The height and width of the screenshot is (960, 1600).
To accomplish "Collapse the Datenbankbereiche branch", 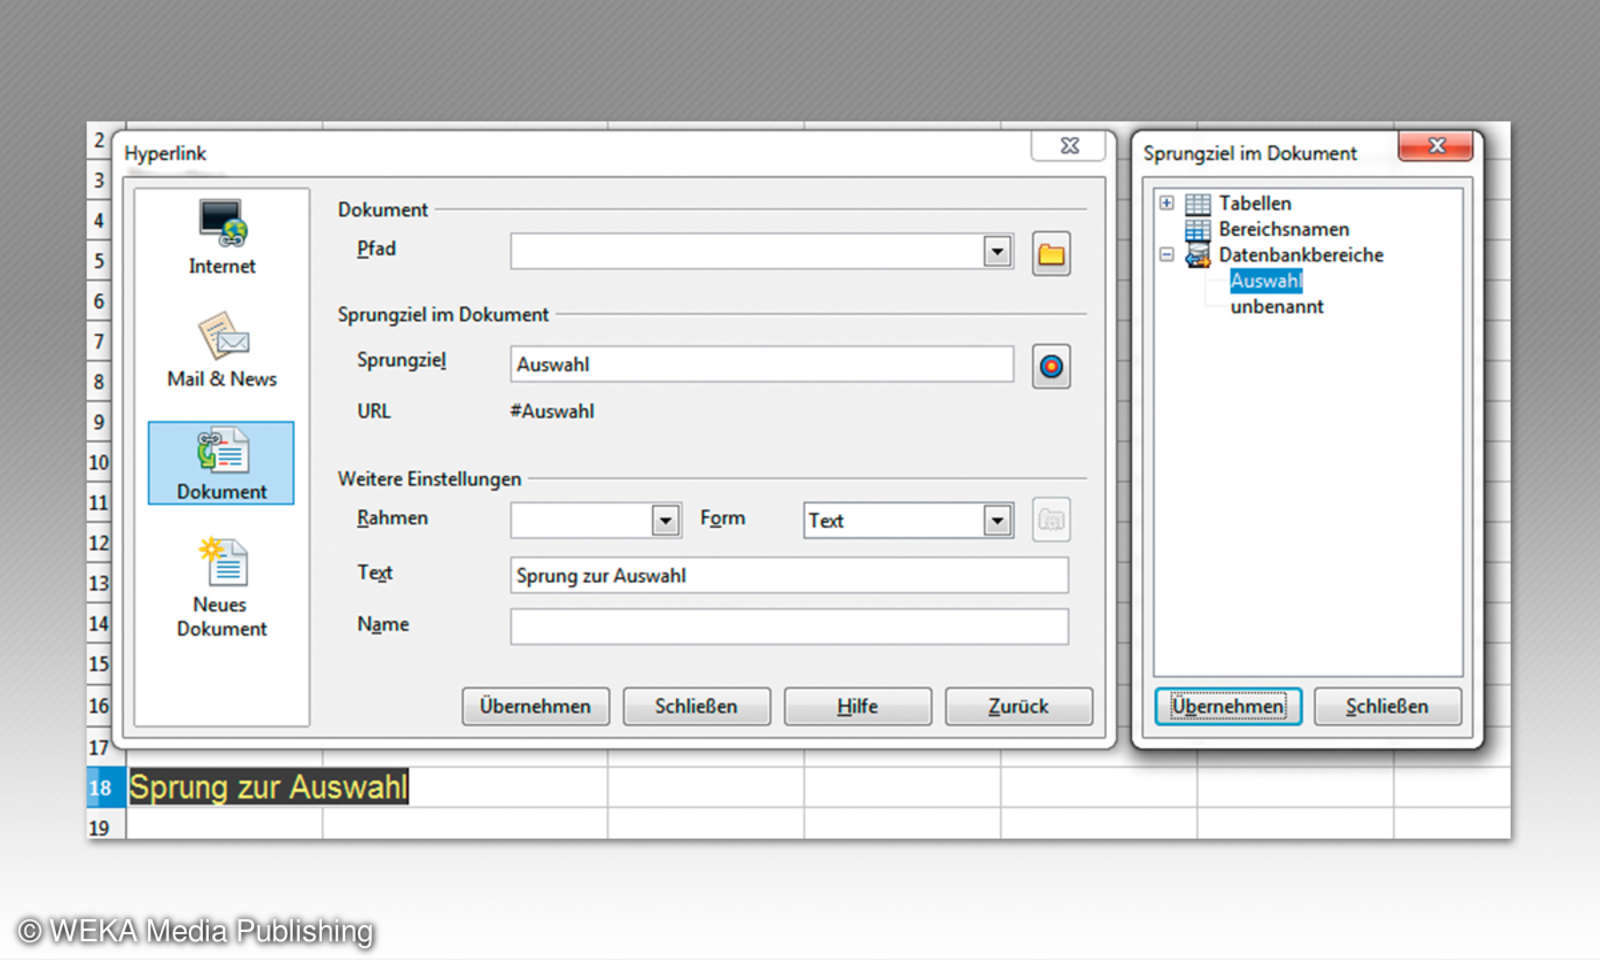I will (x=1166, y=255).
